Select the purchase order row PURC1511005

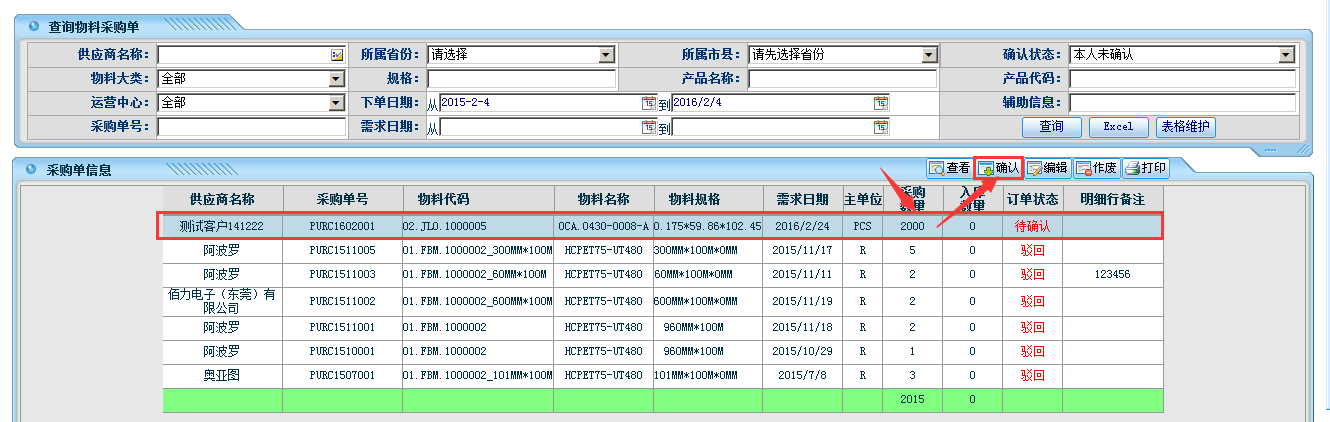click(342, 250)
